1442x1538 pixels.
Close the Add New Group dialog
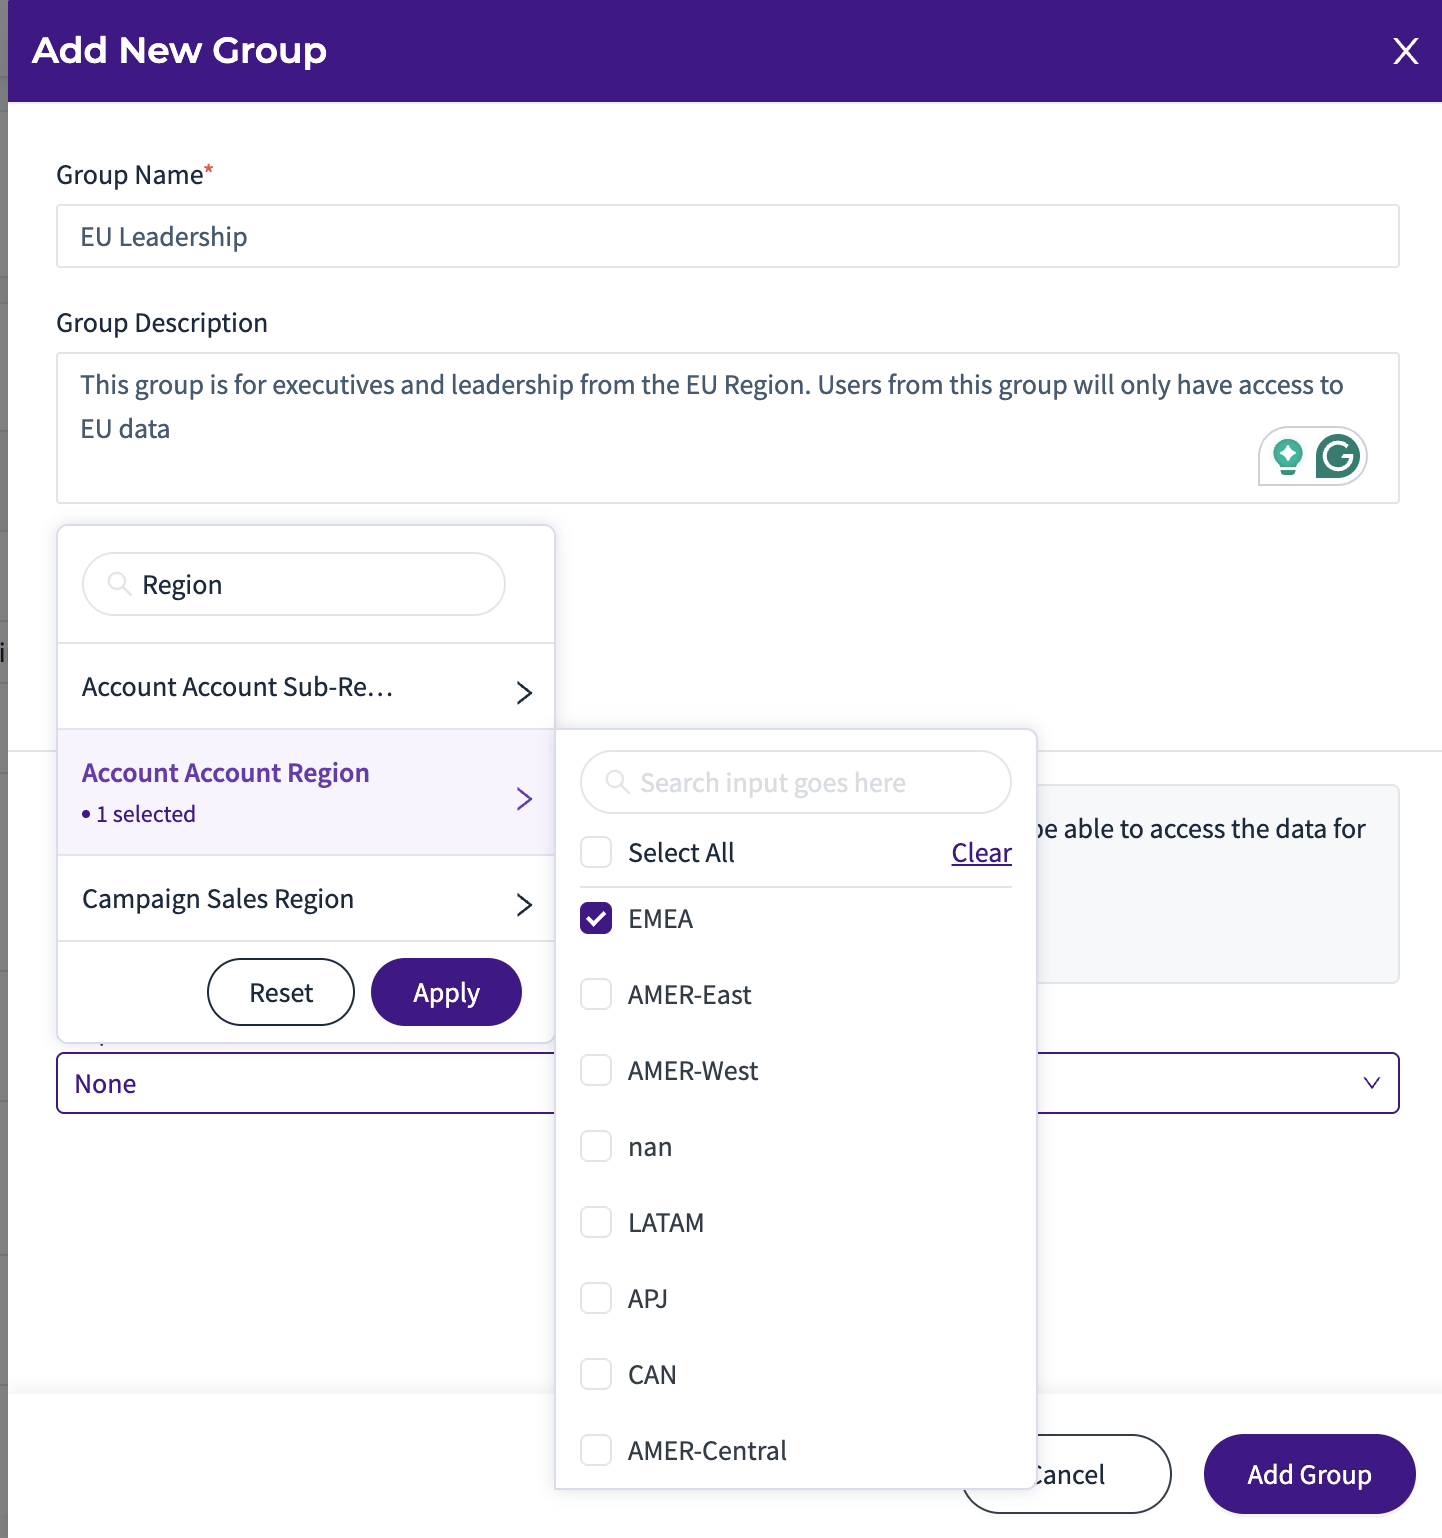click(x=1406, y=51)
